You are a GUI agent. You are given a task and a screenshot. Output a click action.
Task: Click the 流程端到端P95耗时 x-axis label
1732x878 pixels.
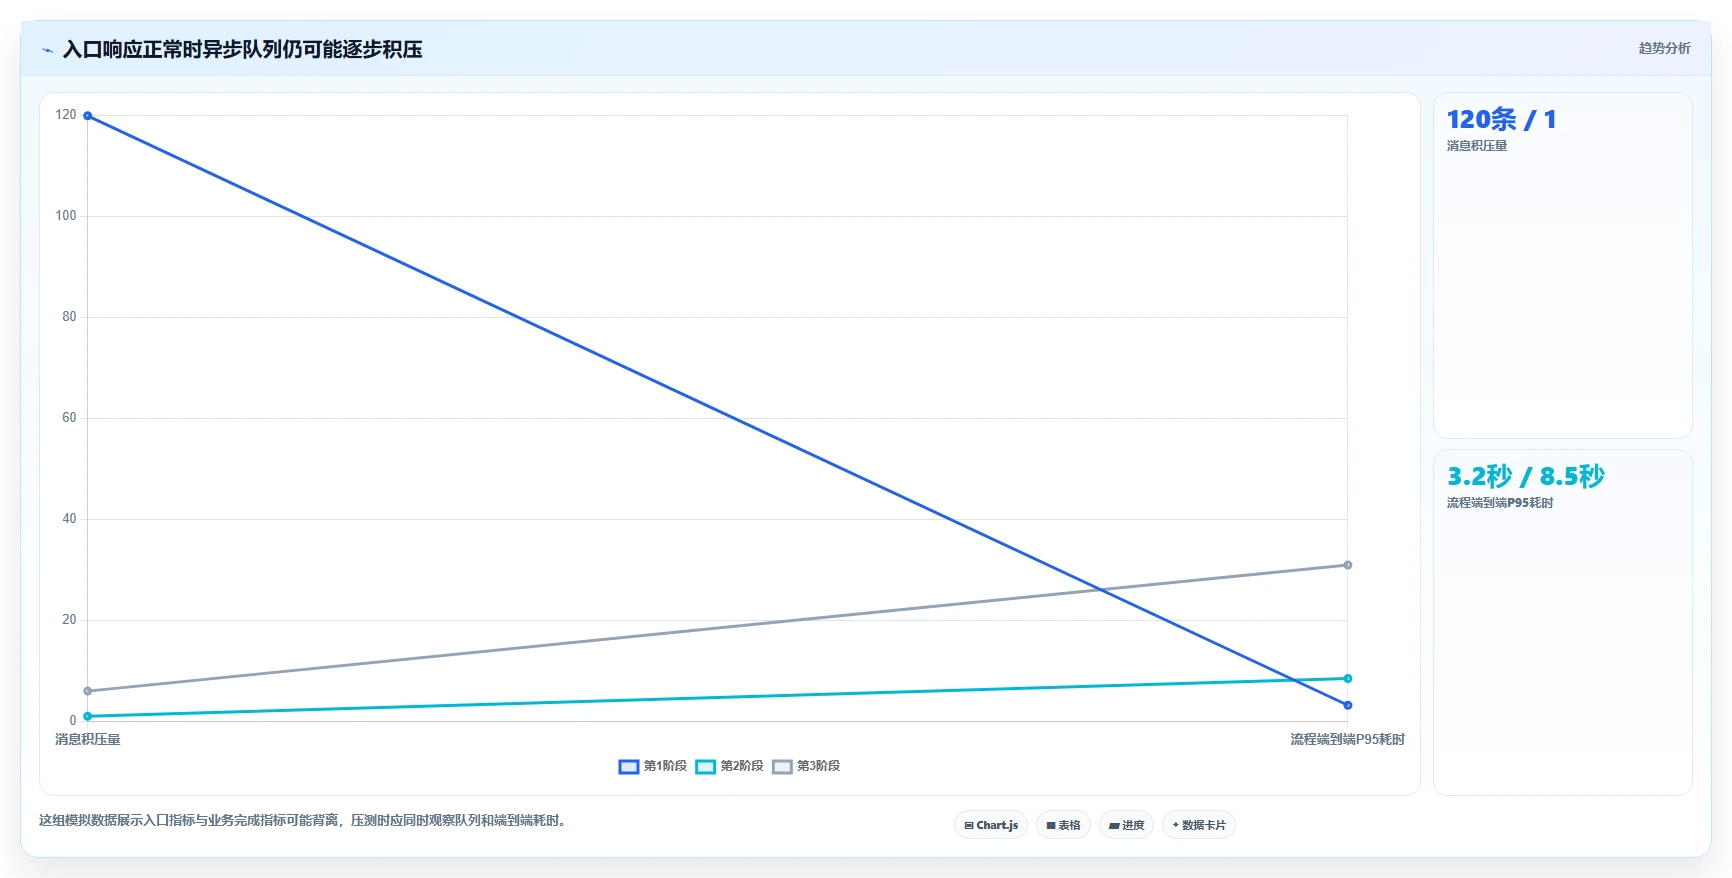coord(1347,740)
